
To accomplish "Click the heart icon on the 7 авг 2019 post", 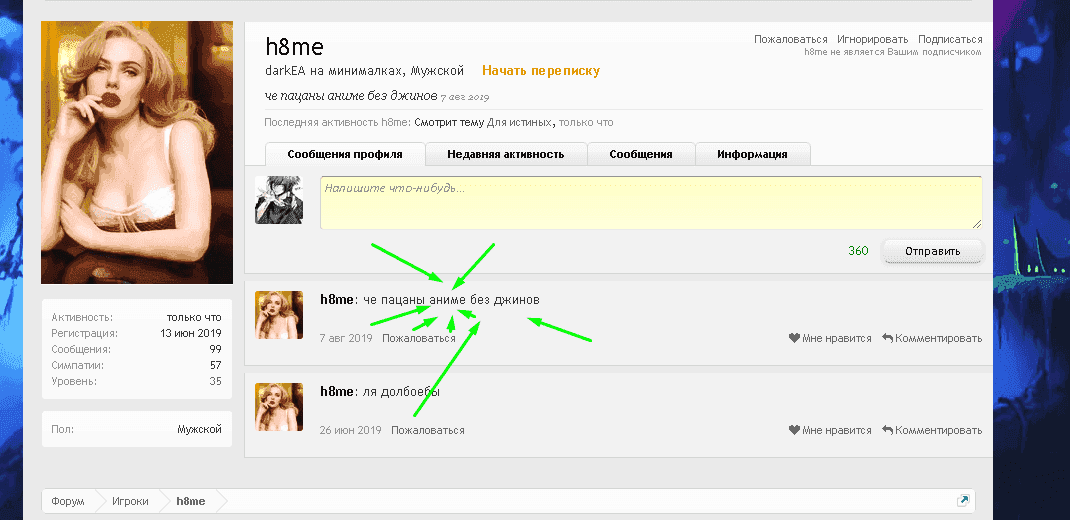I will [x=794, y=338].
